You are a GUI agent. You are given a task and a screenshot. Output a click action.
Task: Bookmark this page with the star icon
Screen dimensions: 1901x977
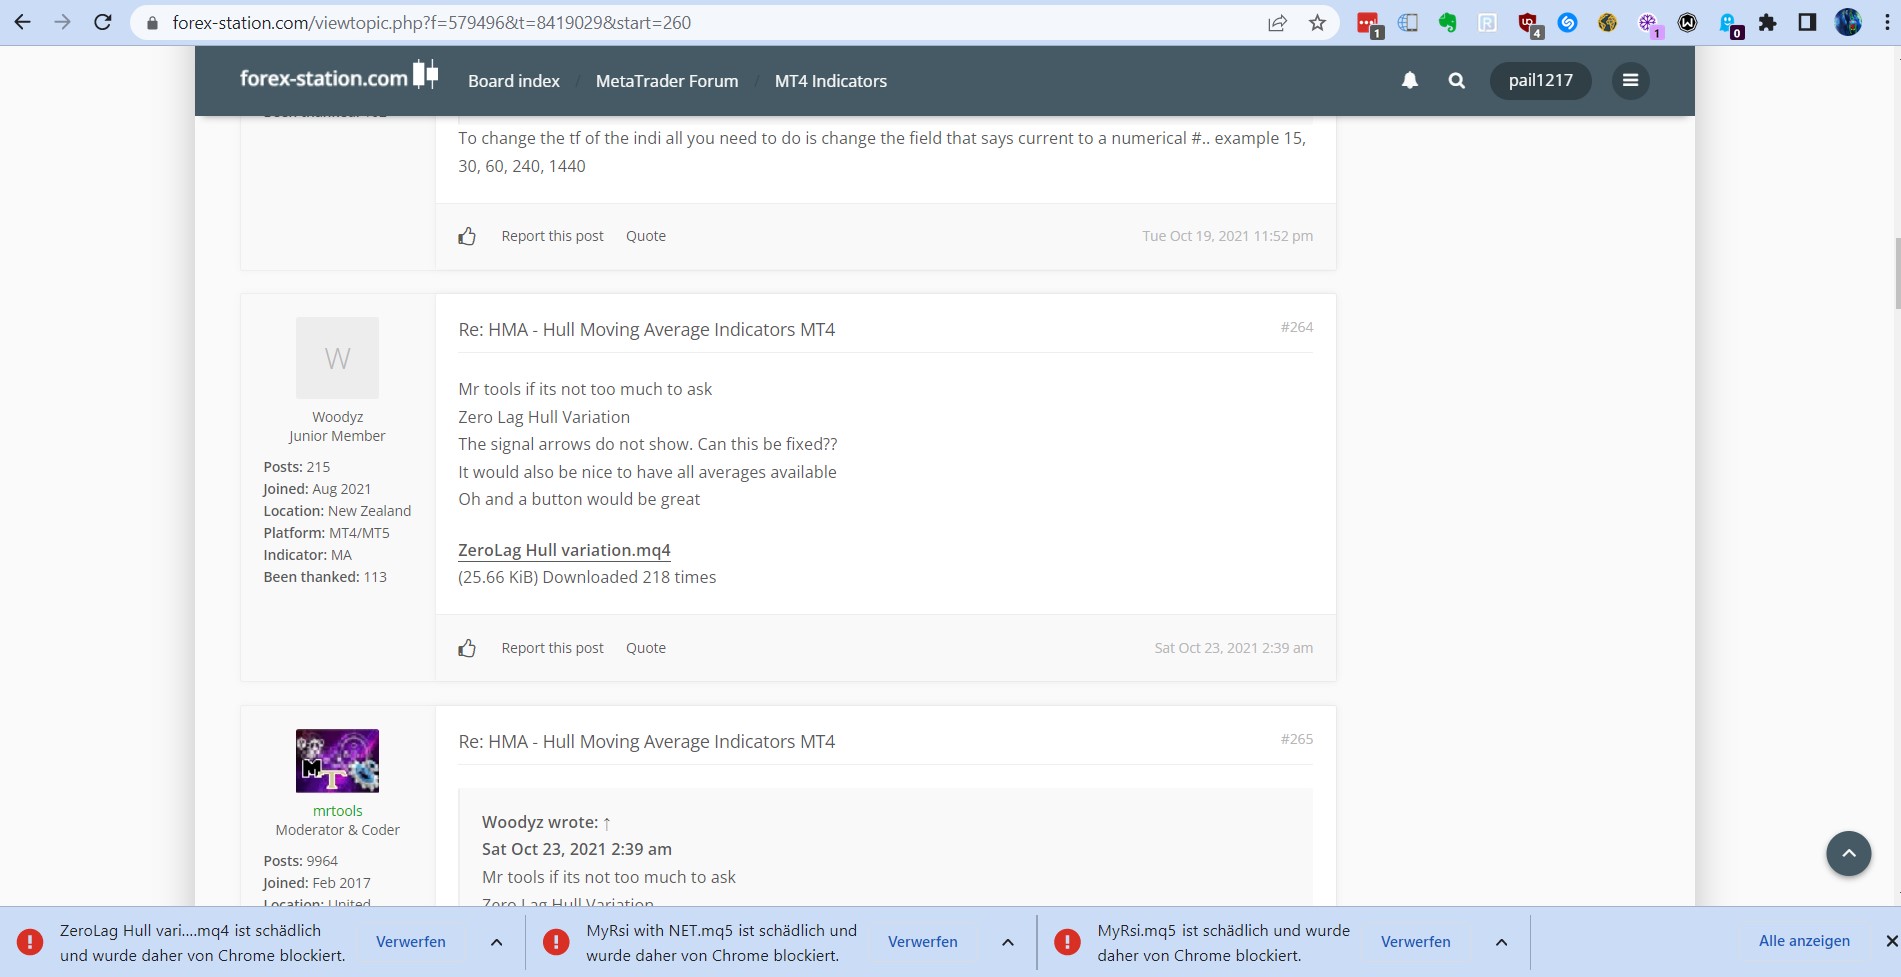click(1317, 23)
